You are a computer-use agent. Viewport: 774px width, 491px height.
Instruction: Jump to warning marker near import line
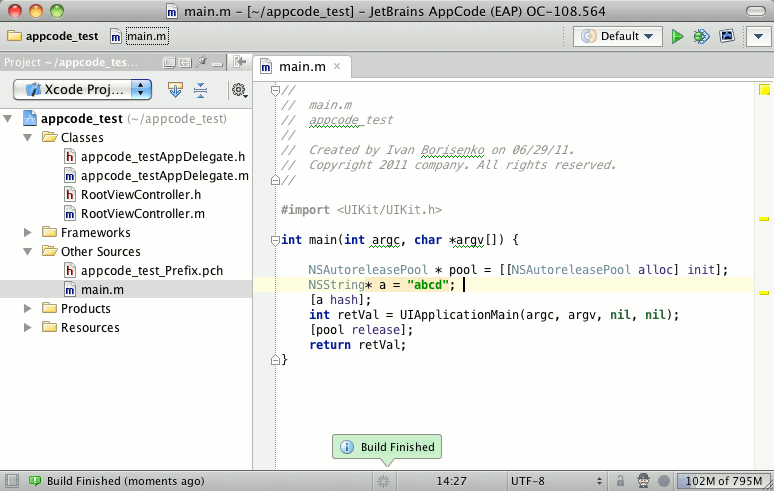click(x=764, y=219)
